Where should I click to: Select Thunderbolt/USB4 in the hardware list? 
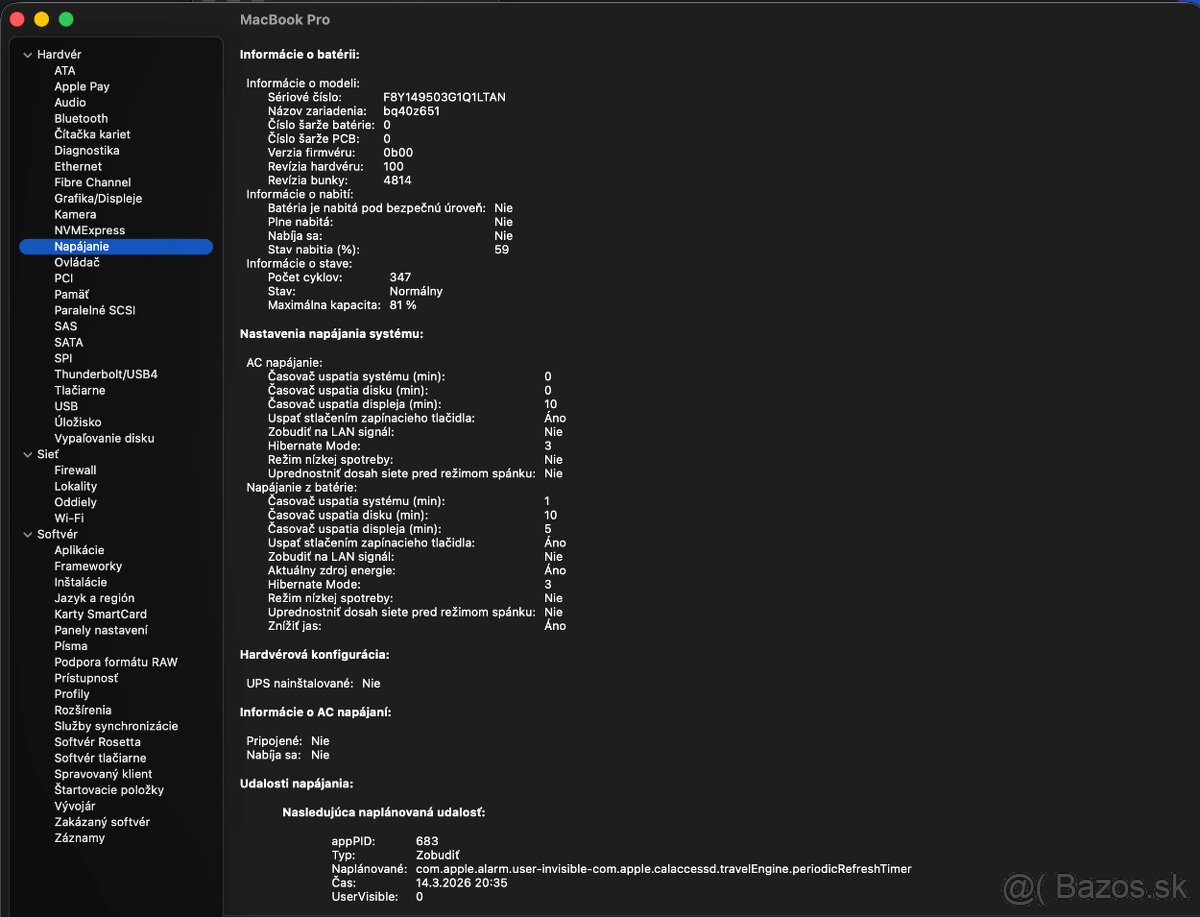(106, 374)
